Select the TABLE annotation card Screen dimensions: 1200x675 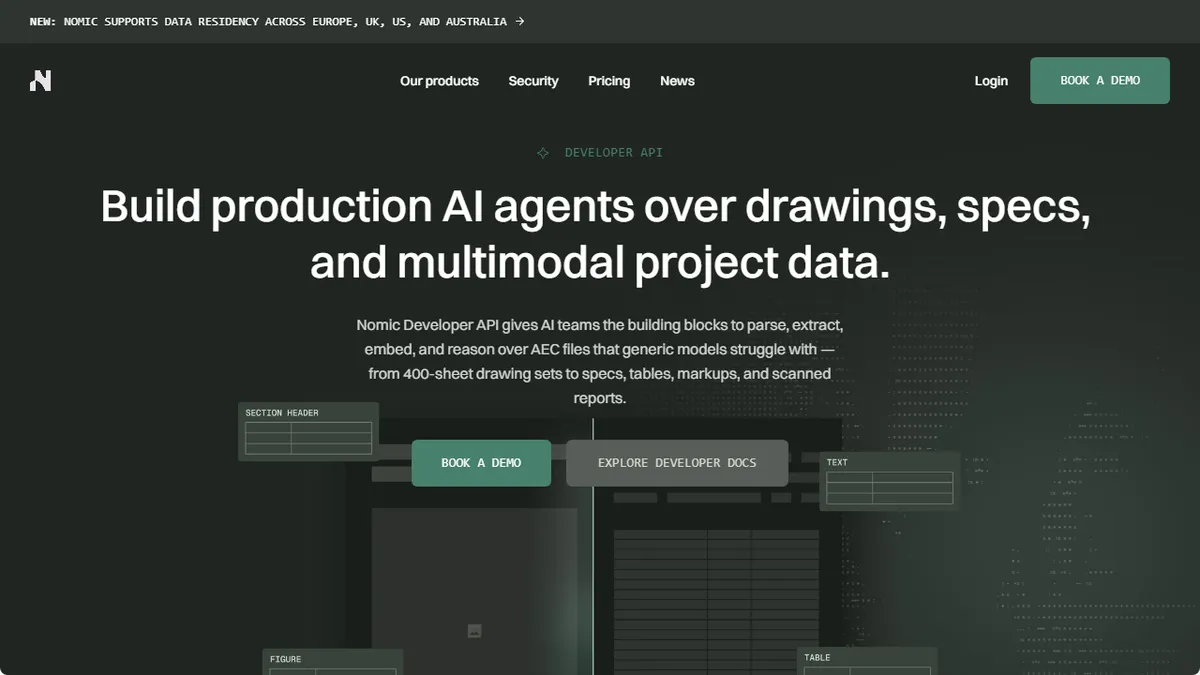[868, 662]
